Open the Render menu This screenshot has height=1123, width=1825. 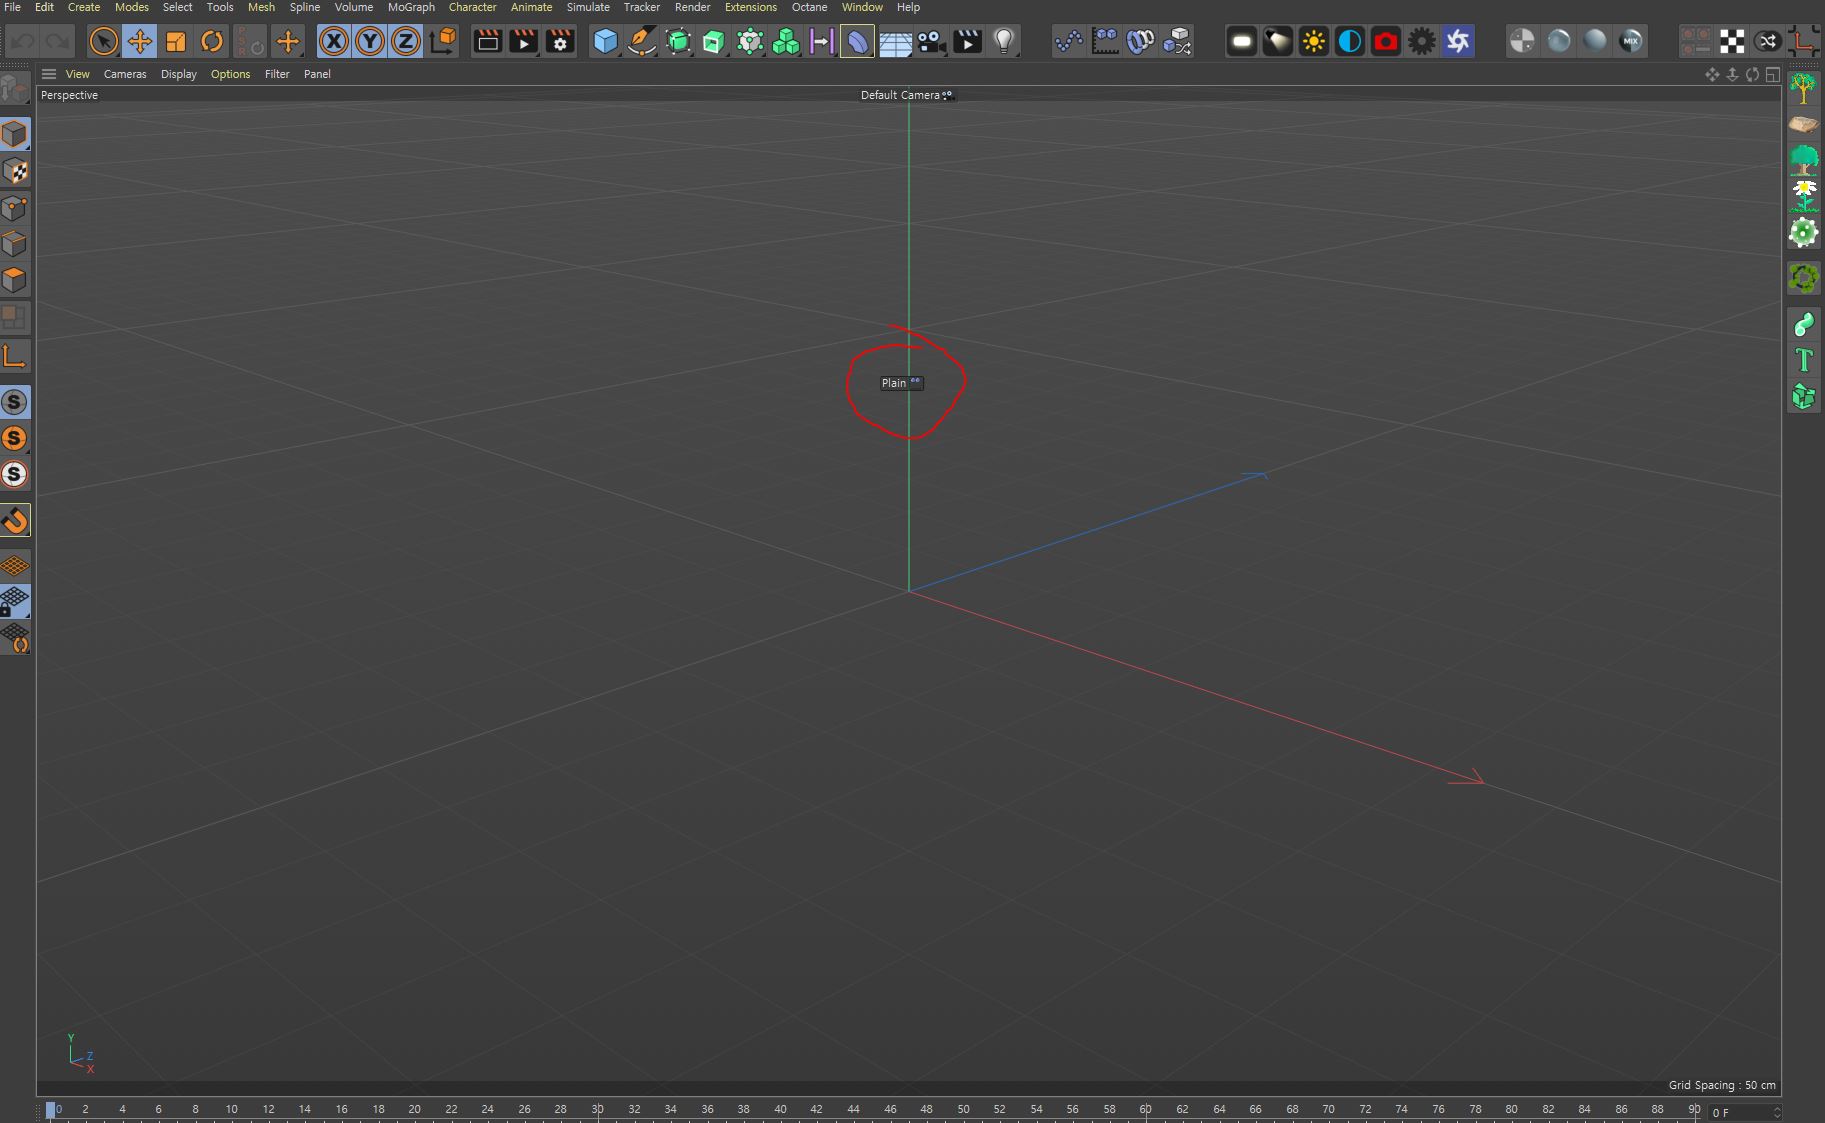(x=692, y=7)
